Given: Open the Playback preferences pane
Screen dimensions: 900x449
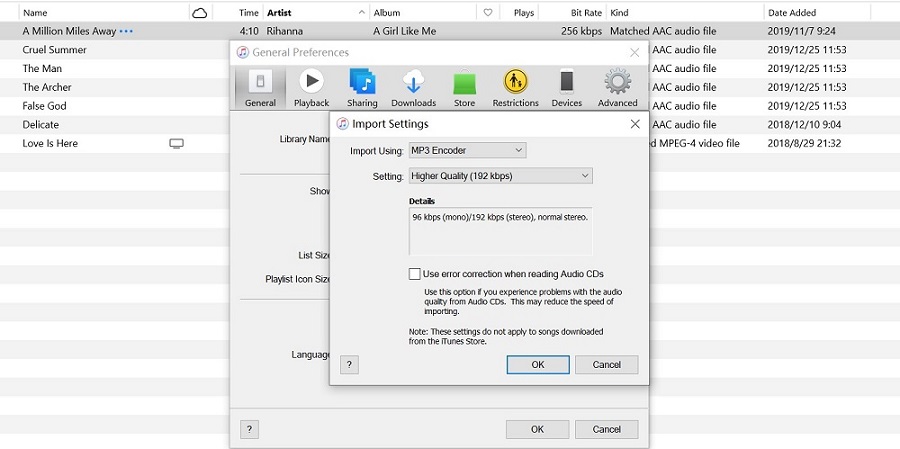Looking at the screenshot, I should tap(311, 87).
